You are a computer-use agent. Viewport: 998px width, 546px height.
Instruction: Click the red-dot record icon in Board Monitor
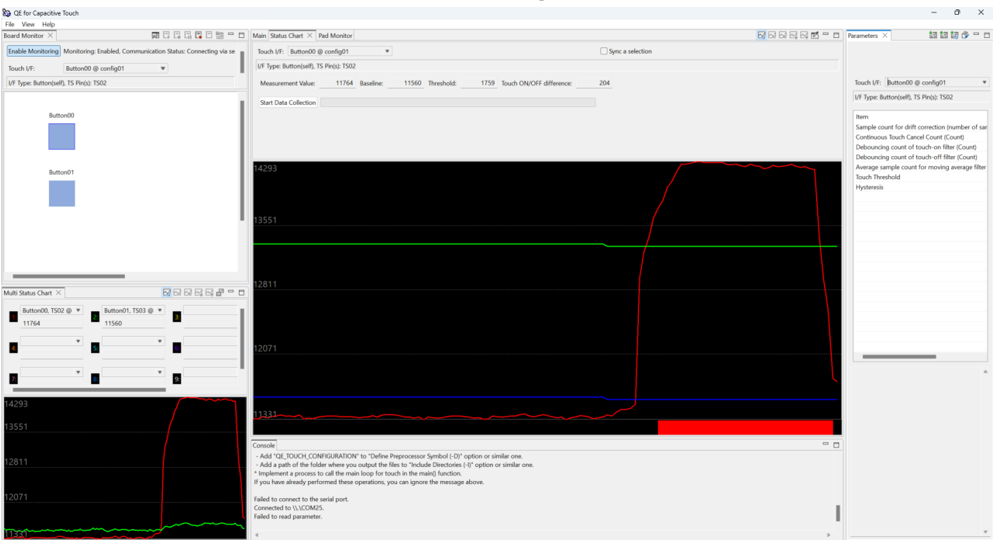(199, 35)
